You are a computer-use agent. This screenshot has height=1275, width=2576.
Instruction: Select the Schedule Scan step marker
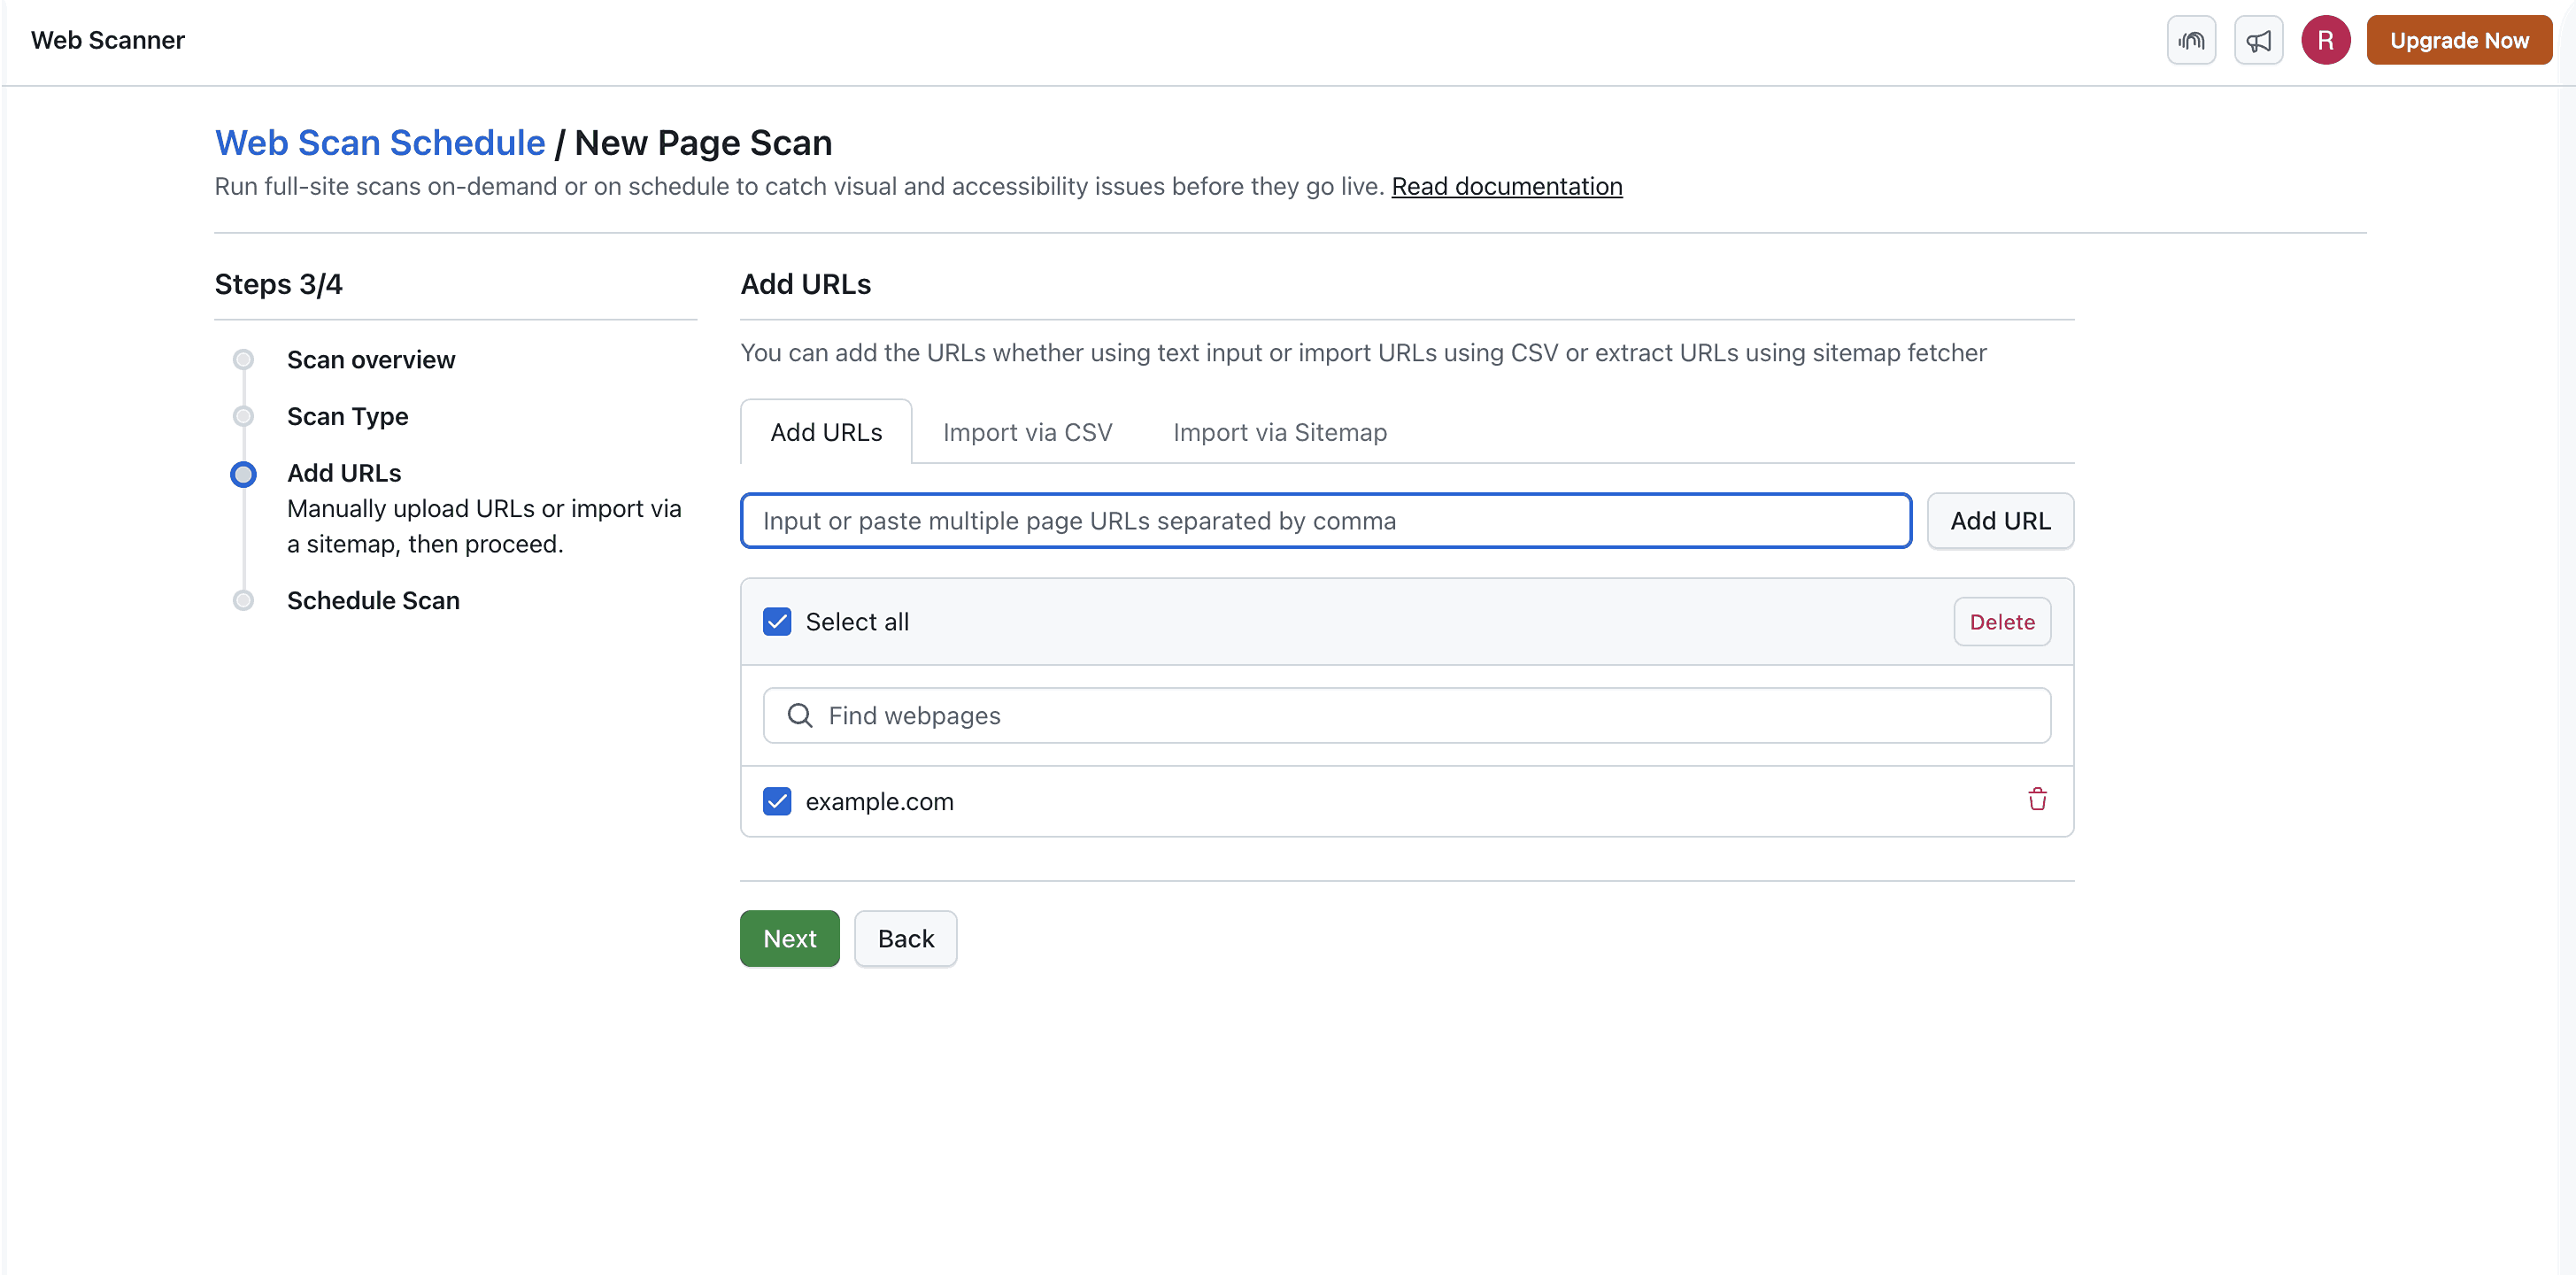pos(243,600)
